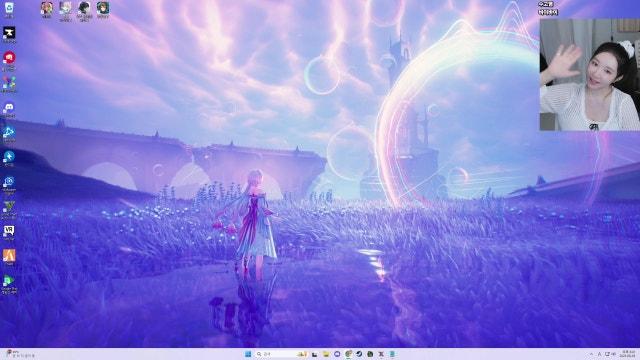Open the CapCut desktop shortcut
This screenshot has width=640, height=360.
pos(9,34)
